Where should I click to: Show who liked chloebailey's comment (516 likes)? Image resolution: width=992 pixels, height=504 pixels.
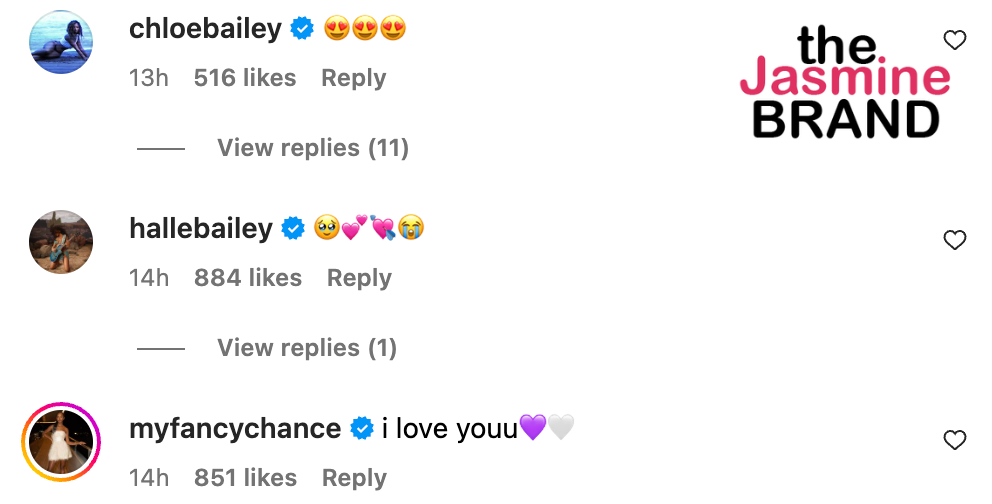click(245, 78)
